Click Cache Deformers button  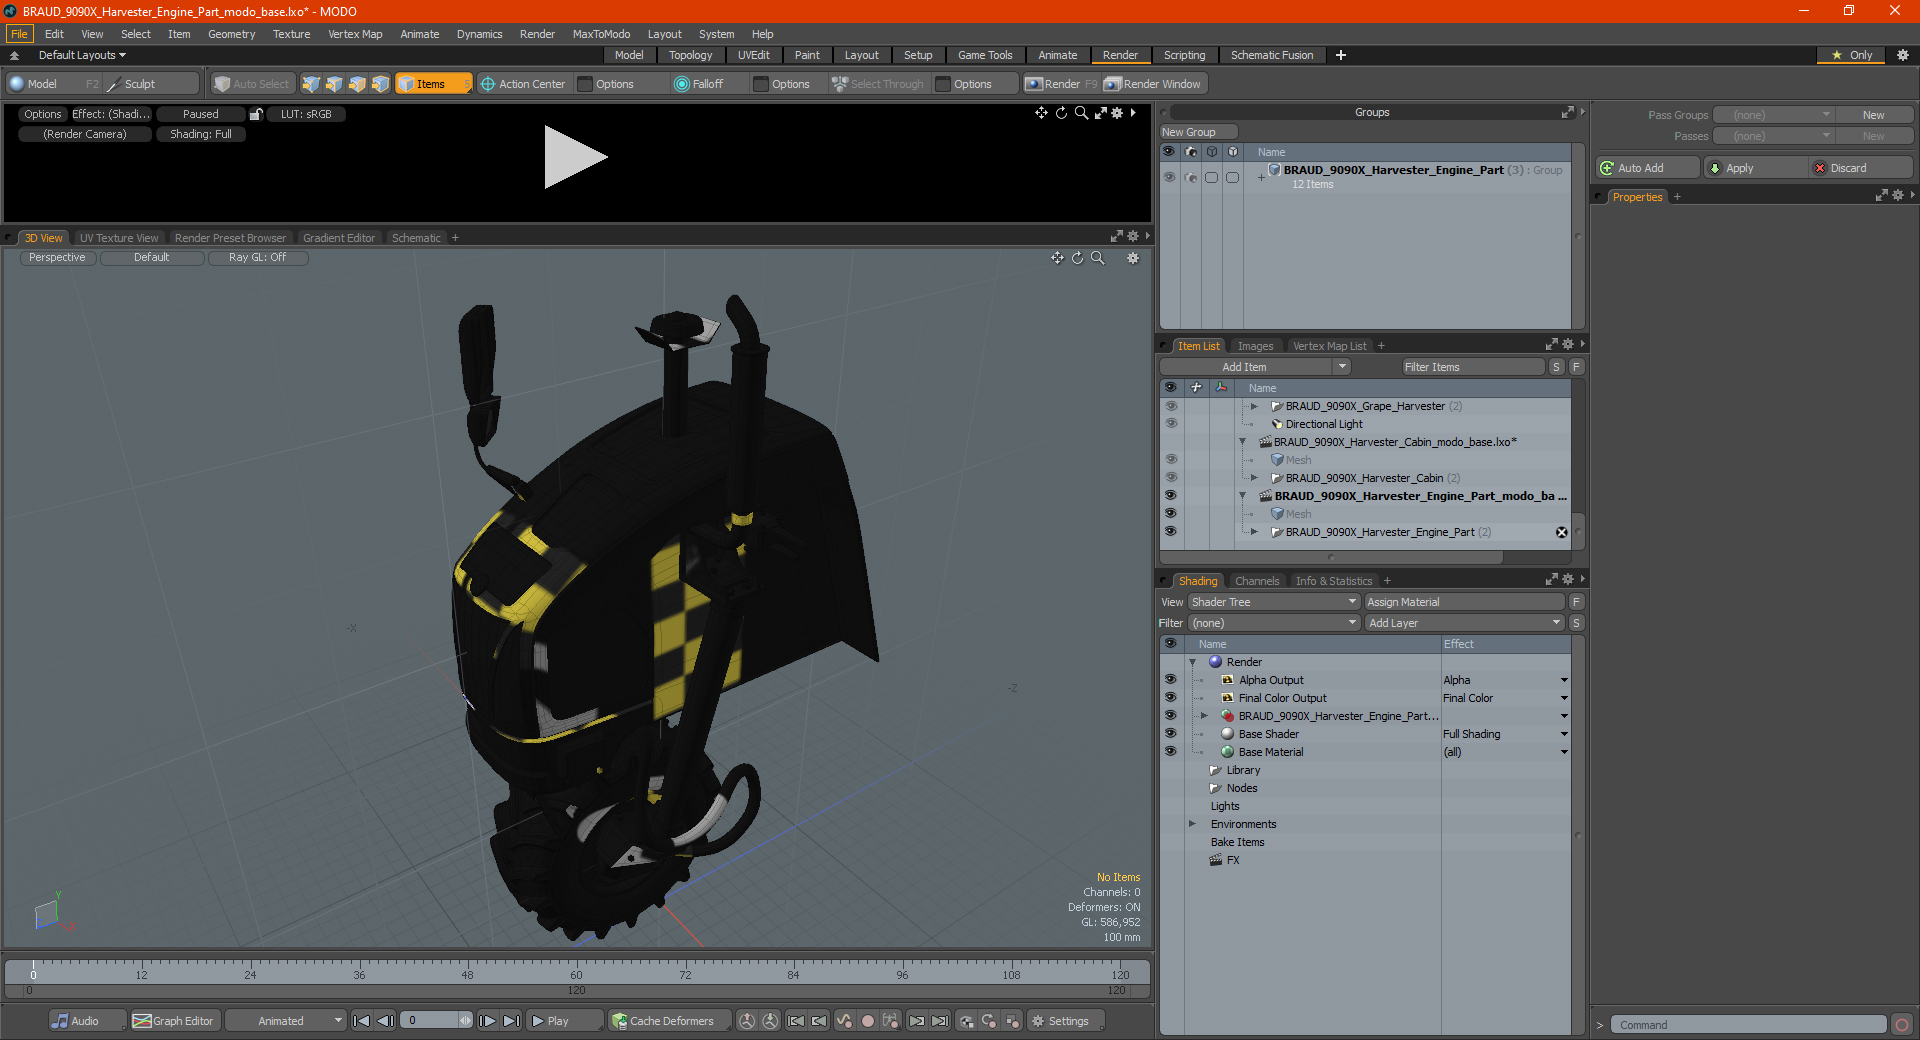[669, 1021]
